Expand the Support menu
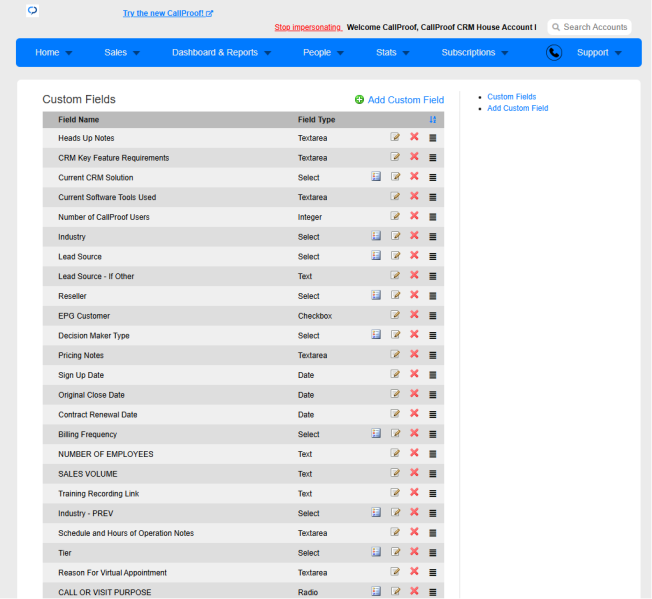 point(599,52)
